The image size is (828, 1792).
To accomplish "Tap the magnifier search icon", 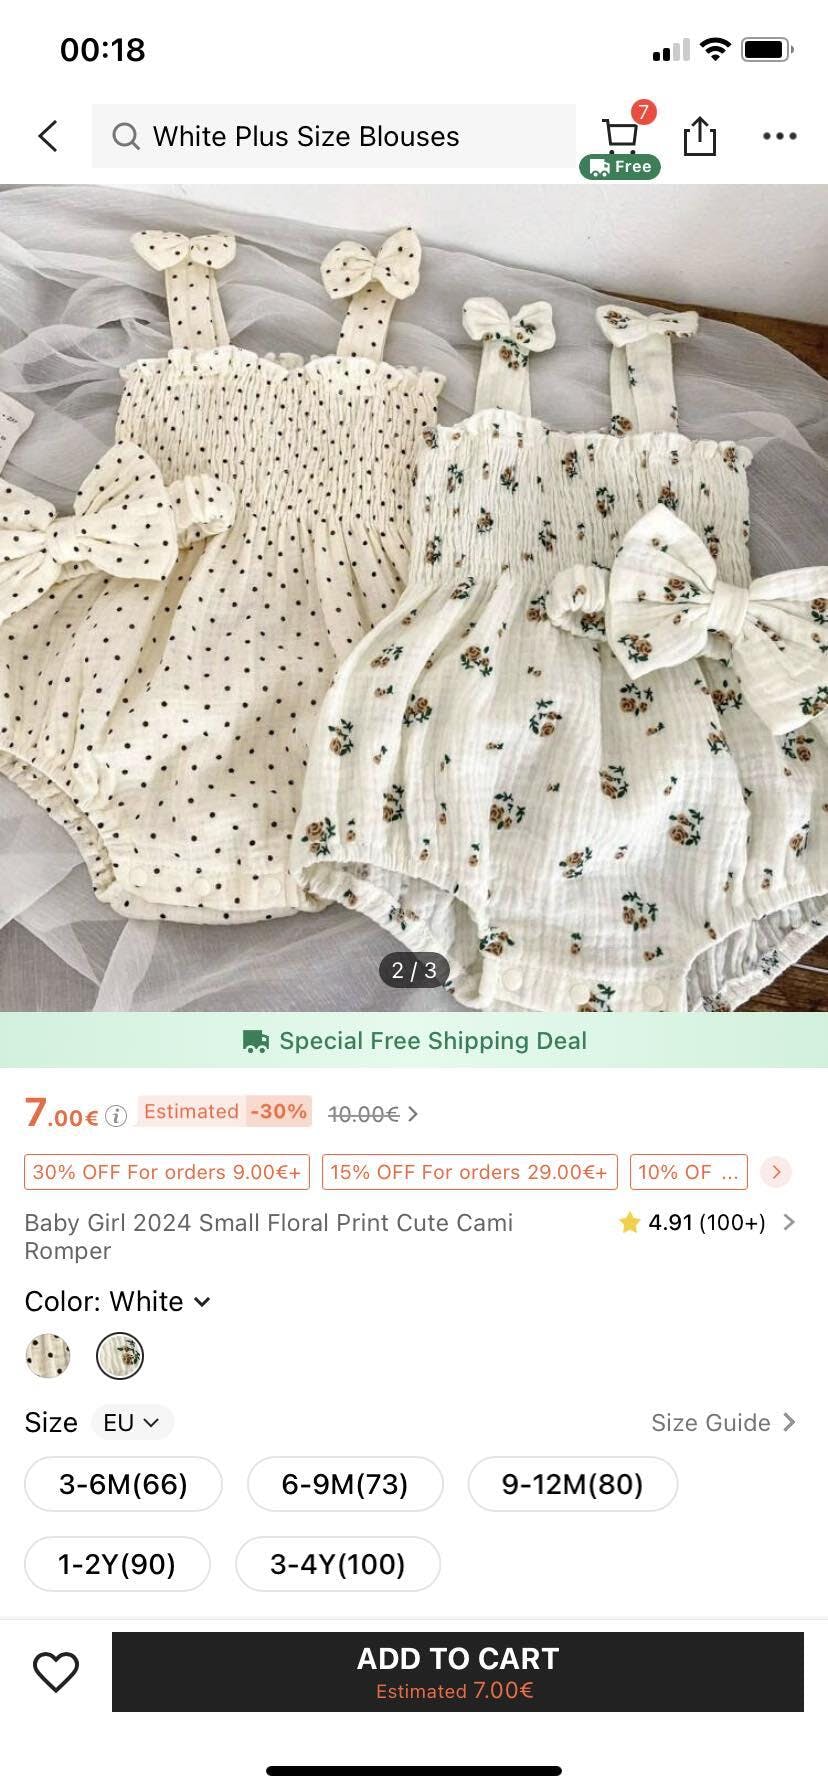I will (125, 136).
